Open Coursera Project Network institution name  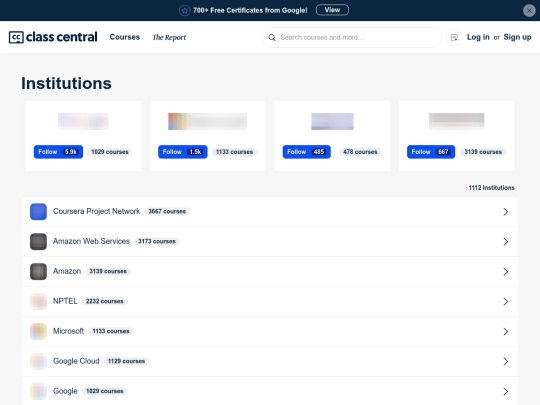click(96, 211)
